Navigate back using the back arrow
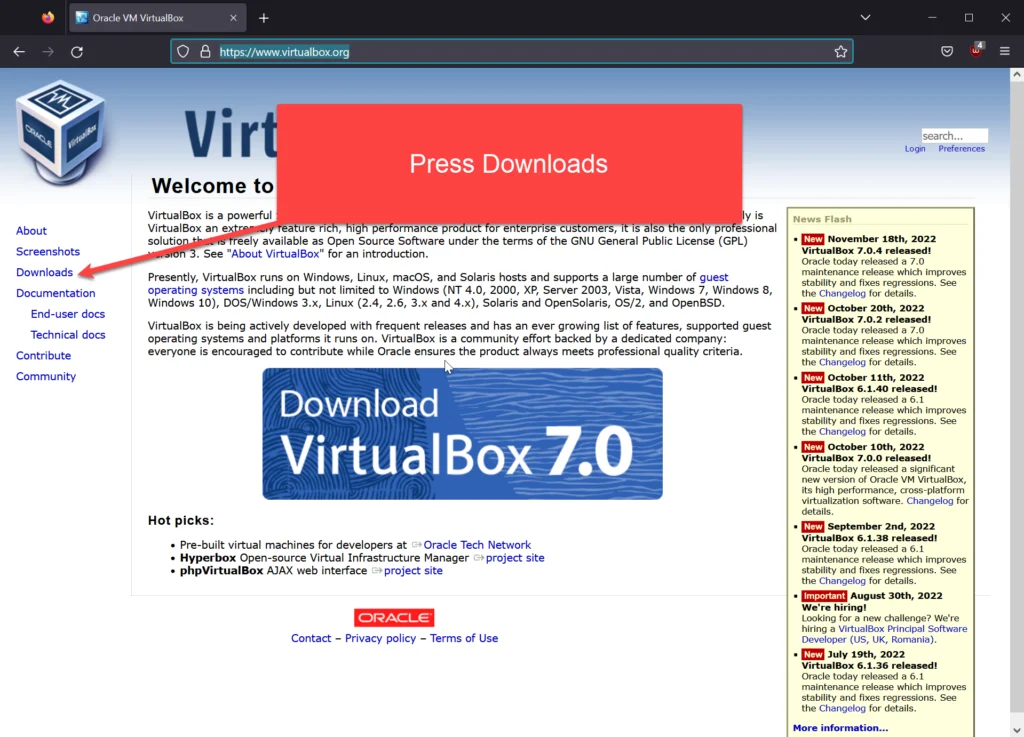 [x=18, y=51]
